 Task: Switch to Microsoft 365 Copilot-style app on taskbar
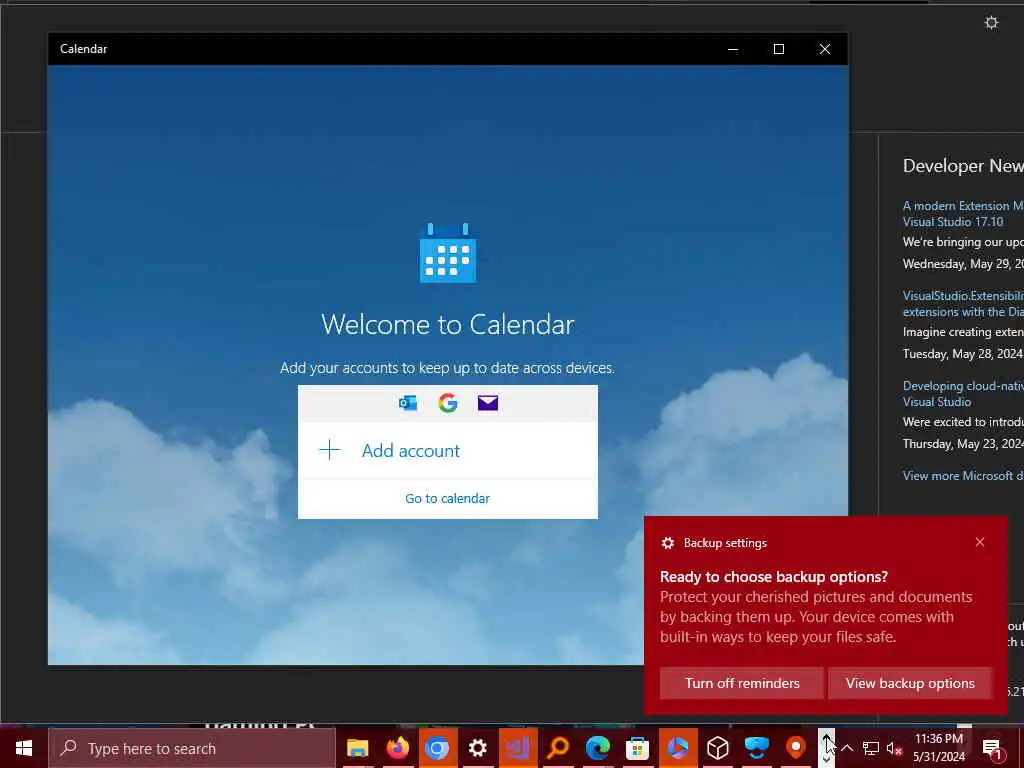point(678,748)
